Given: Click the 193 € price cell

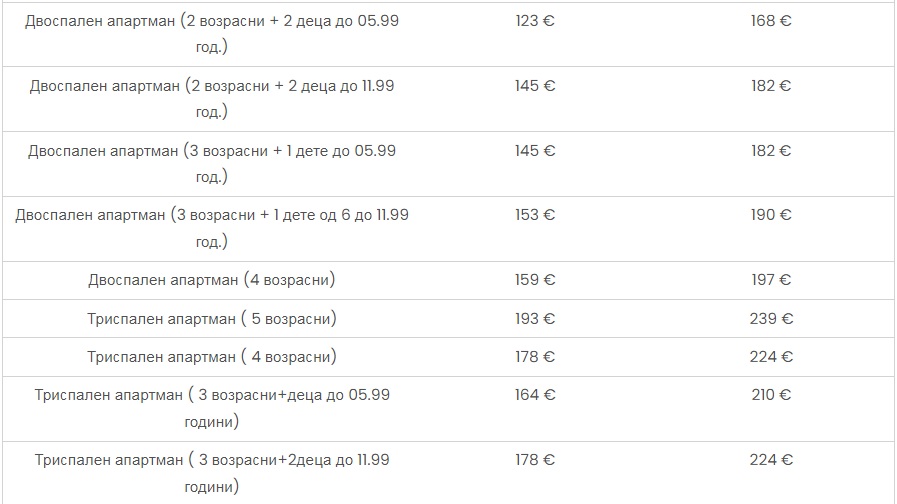Looking at the screenshot, I should point(534,319).
